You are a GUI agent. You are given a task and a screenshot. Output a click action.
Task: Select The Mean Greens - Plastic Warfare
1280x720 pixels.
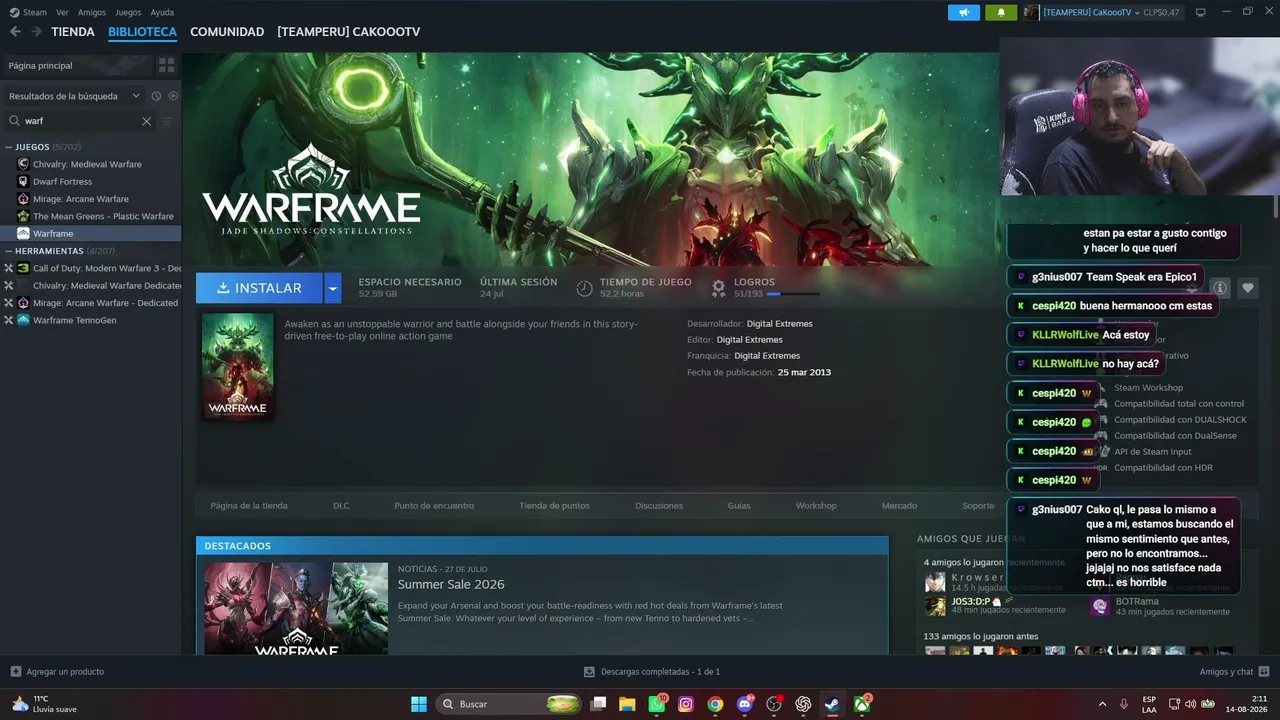click(x=103, y=216)
